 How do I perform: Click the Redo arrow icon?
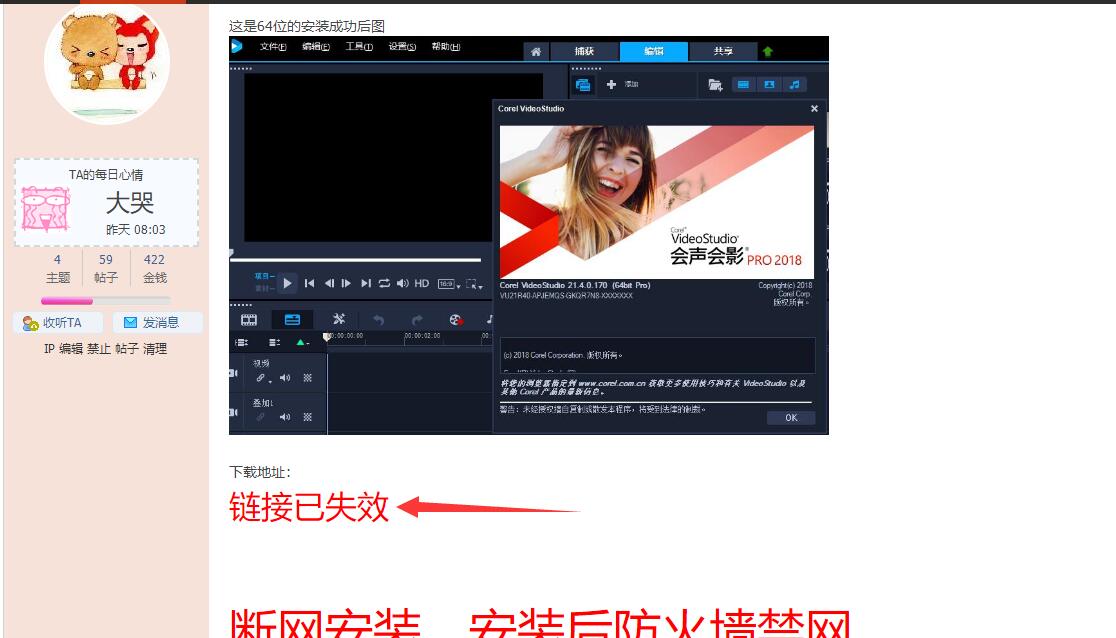pyautogui.click(x=417, y=320)
